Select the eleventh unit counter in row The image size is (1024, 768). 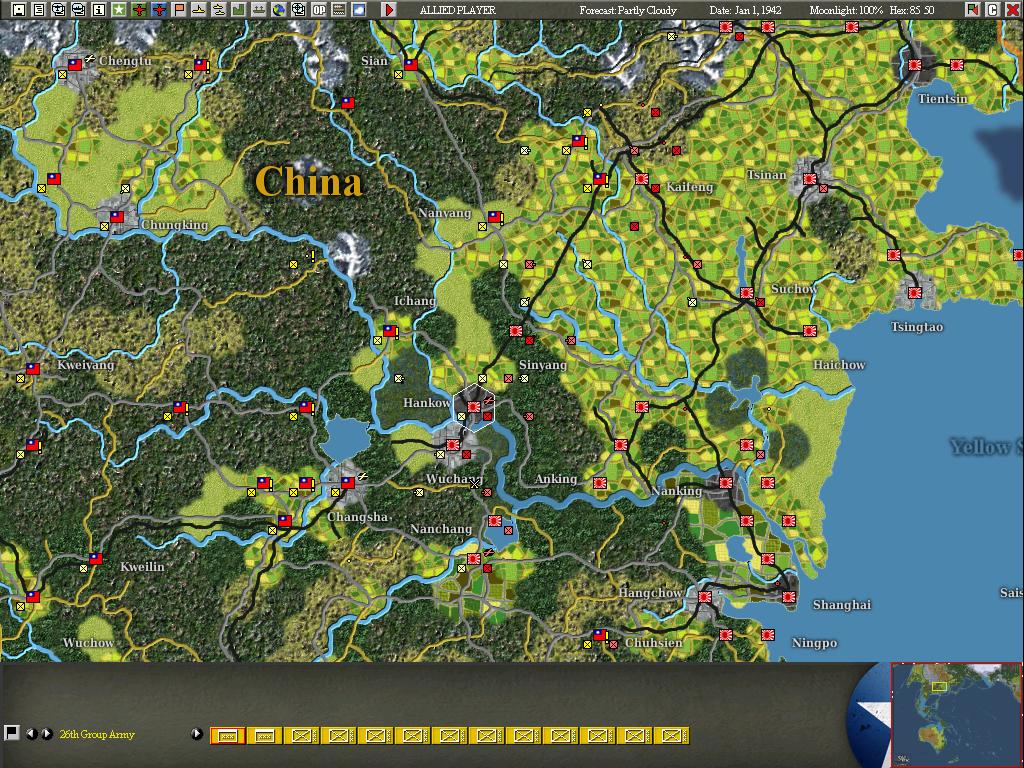[x=598, y=736]
